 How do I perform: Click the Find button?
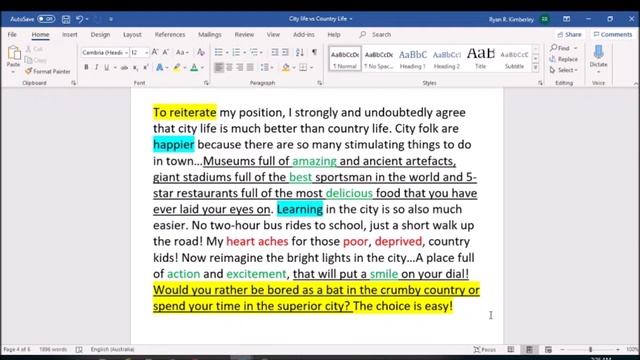(x=563, y=48)
